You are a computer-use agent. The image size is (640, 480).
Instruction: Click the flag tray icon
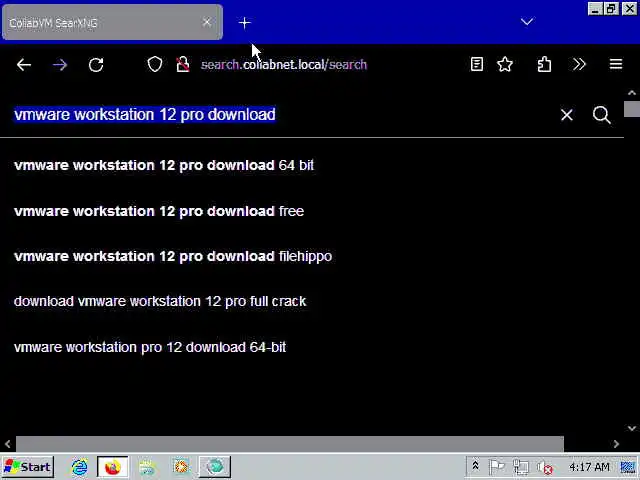[496, 467]
